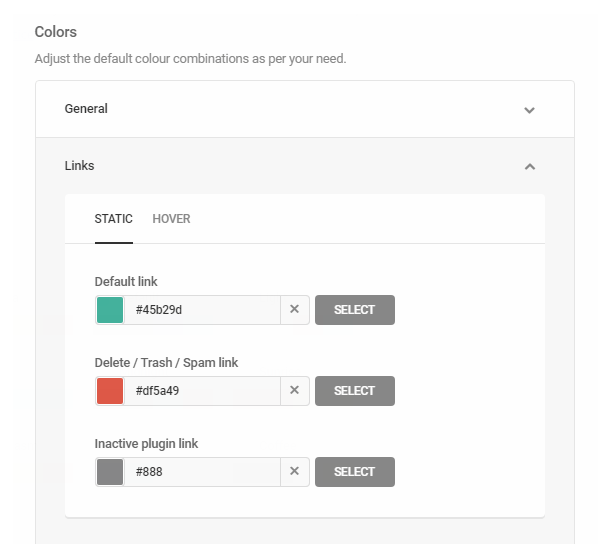Click the 'Default link' label
This screenshot has height=544, width=610.
coord(126,281)
